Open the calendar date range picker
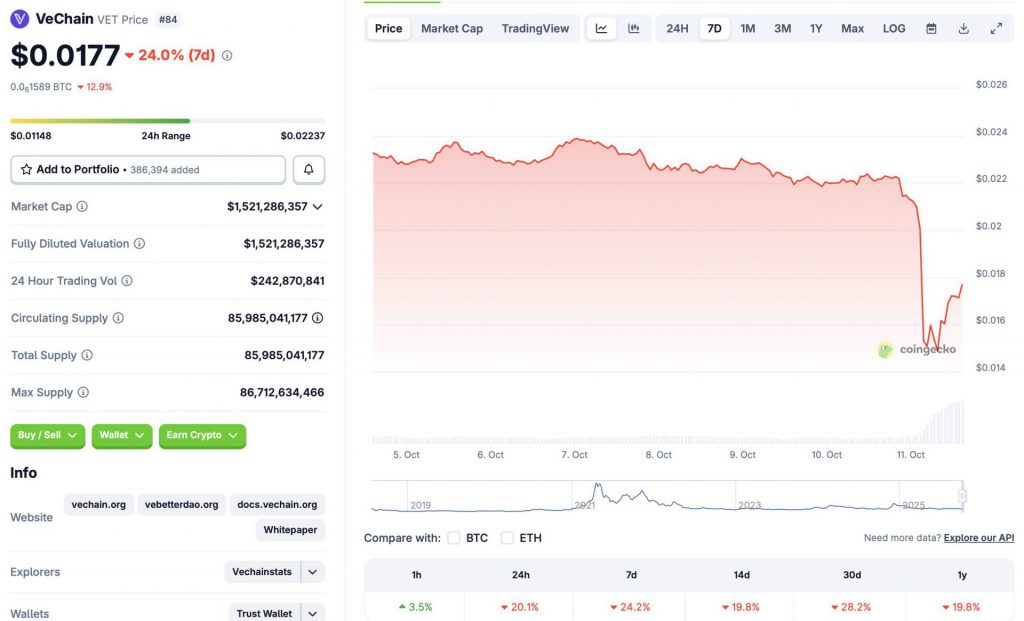 pyautogui.click(x=931, y=28)
